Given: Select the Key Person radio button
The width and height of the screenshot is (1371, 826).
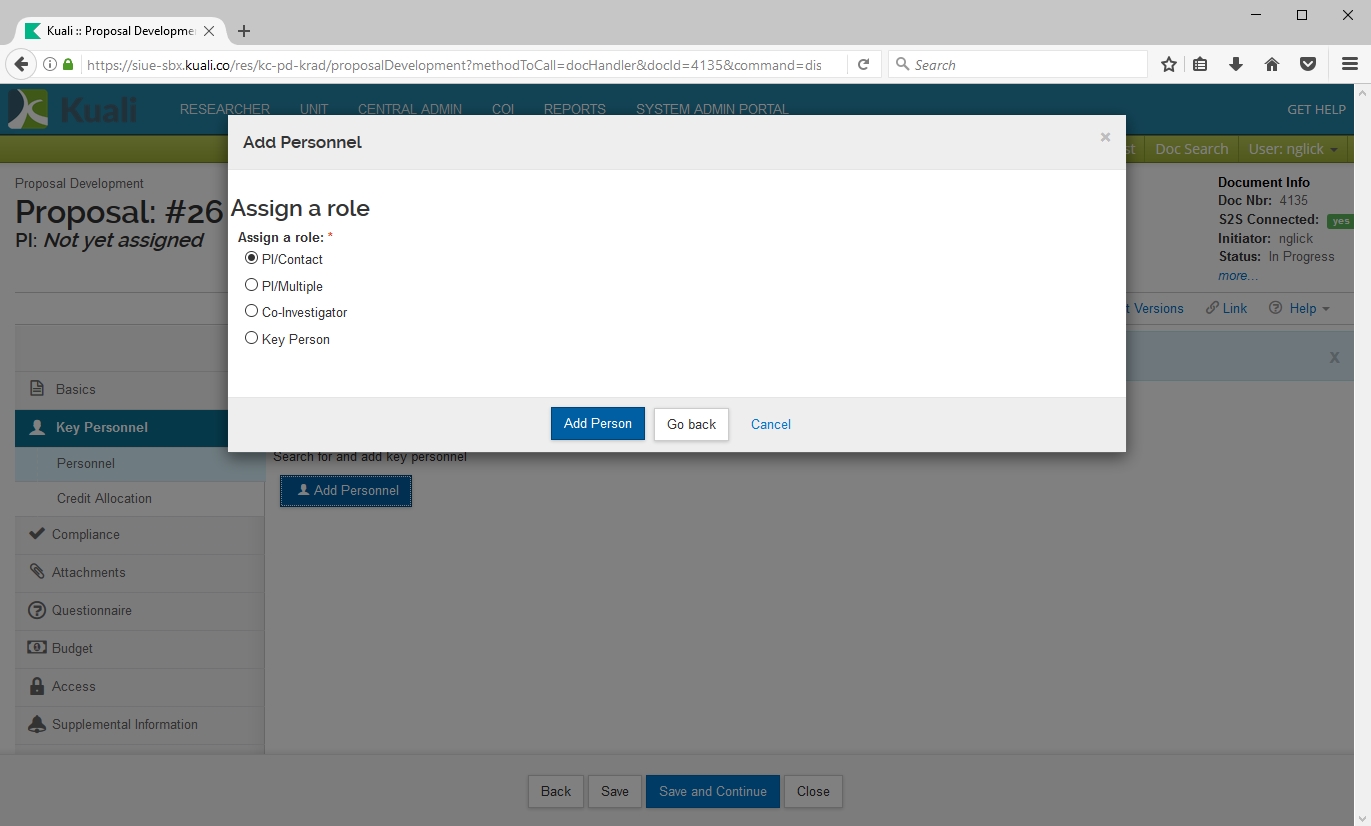Looking at the screenshot, I should (252, 338).
